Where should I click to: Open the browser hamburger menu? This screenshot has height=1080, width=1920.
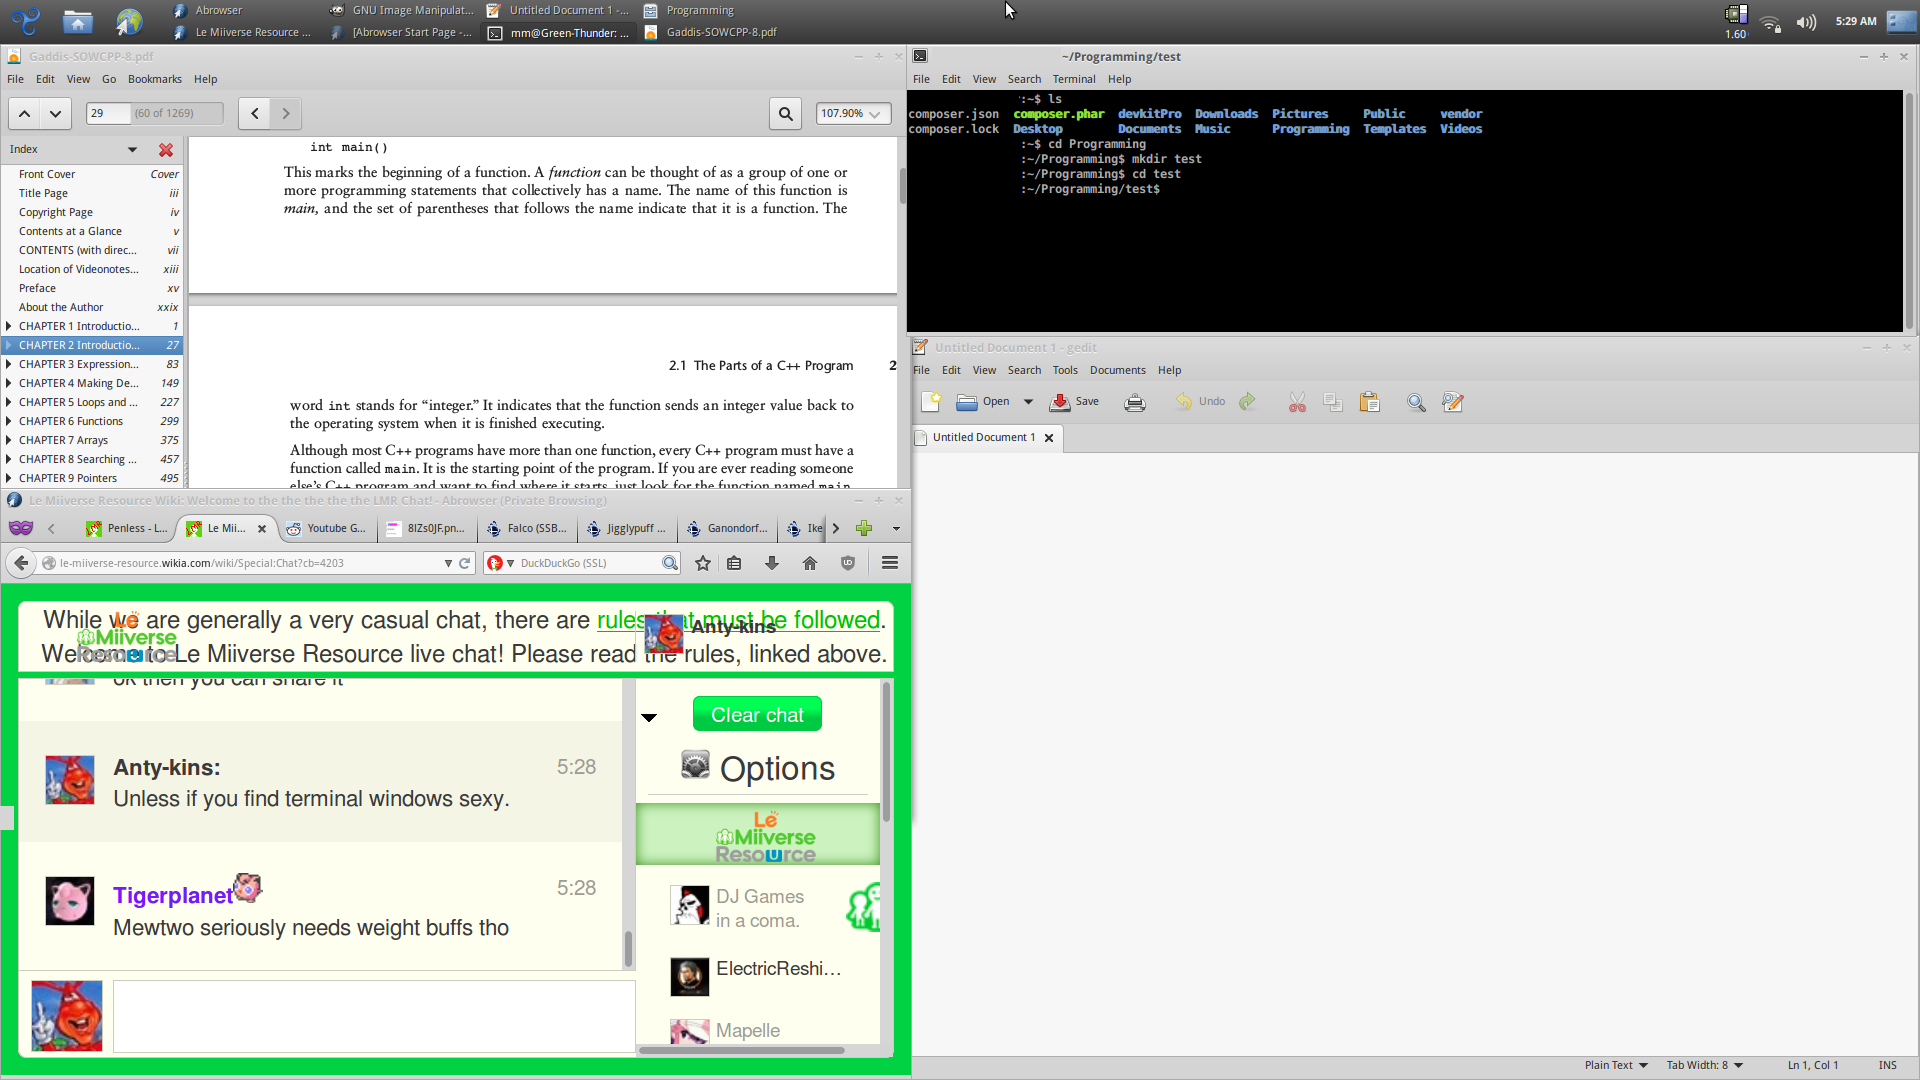[890, 563]
